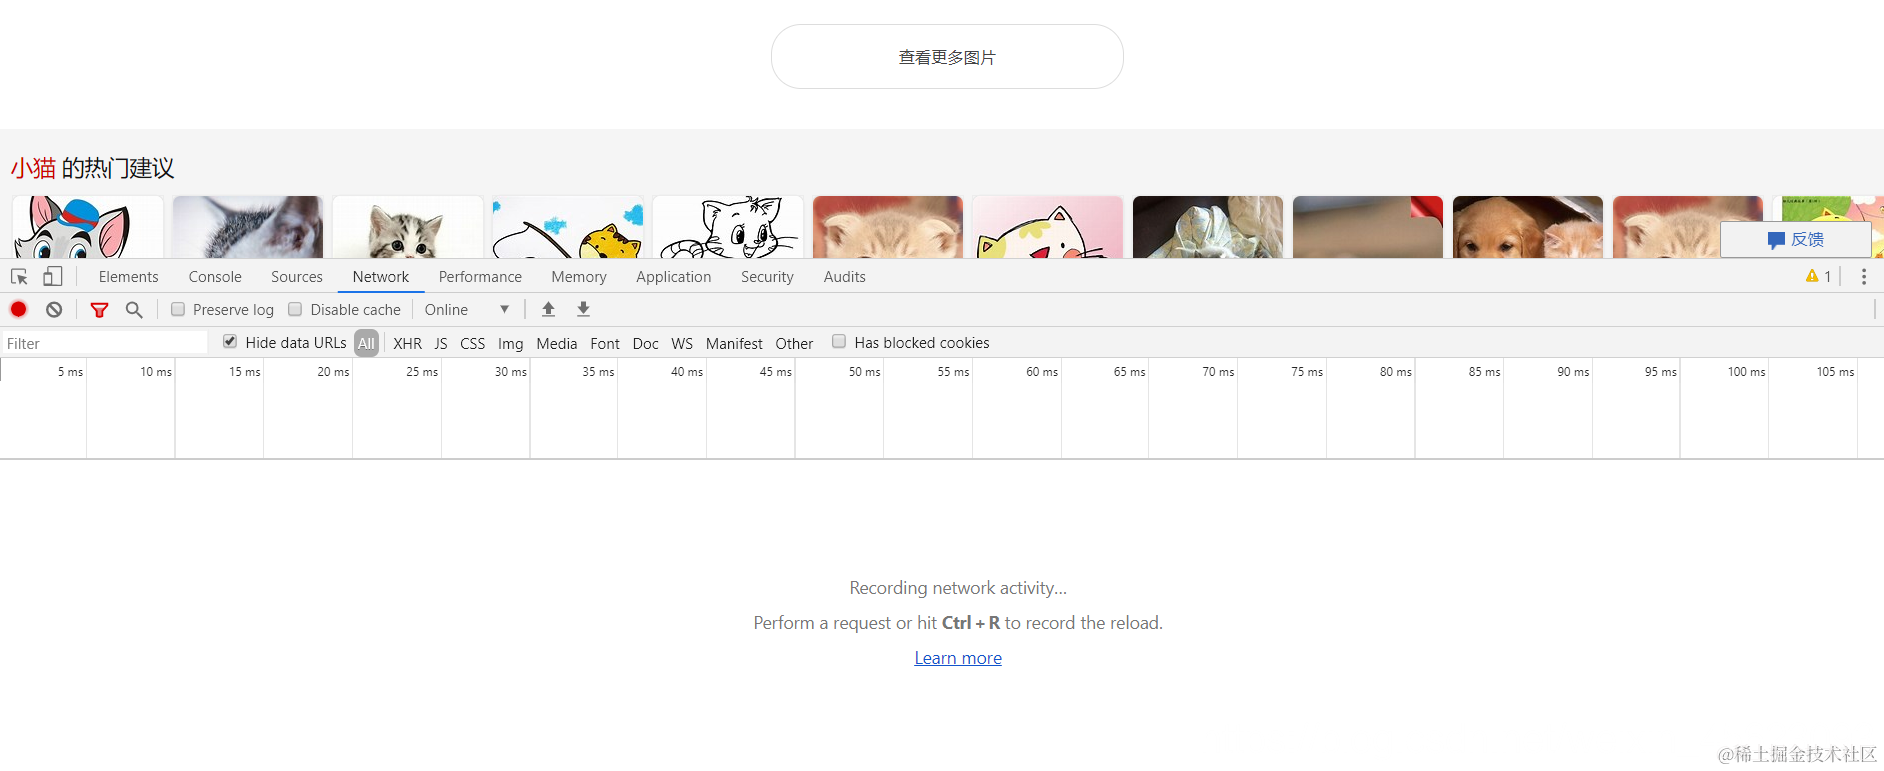This screenshot has width=1884, height=771.
Task: Open the golden puppy with kitten thumbnail
Action: [1528, 227]
